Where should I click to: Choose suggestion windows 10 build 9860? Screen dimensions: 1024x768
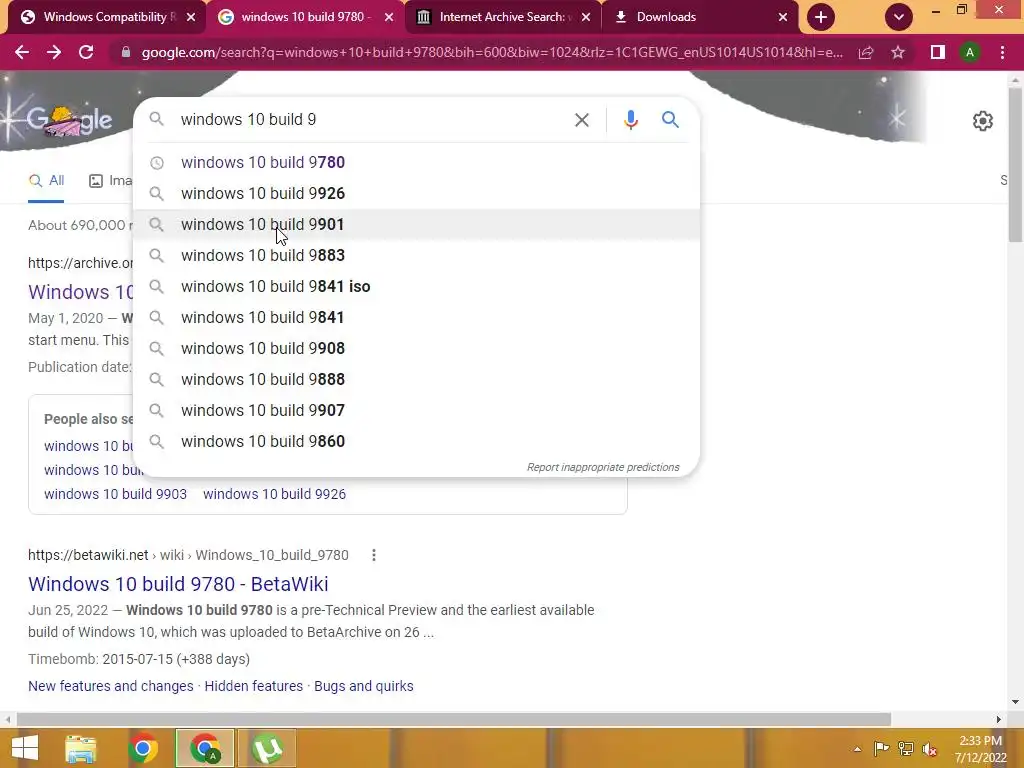[416, 441]
